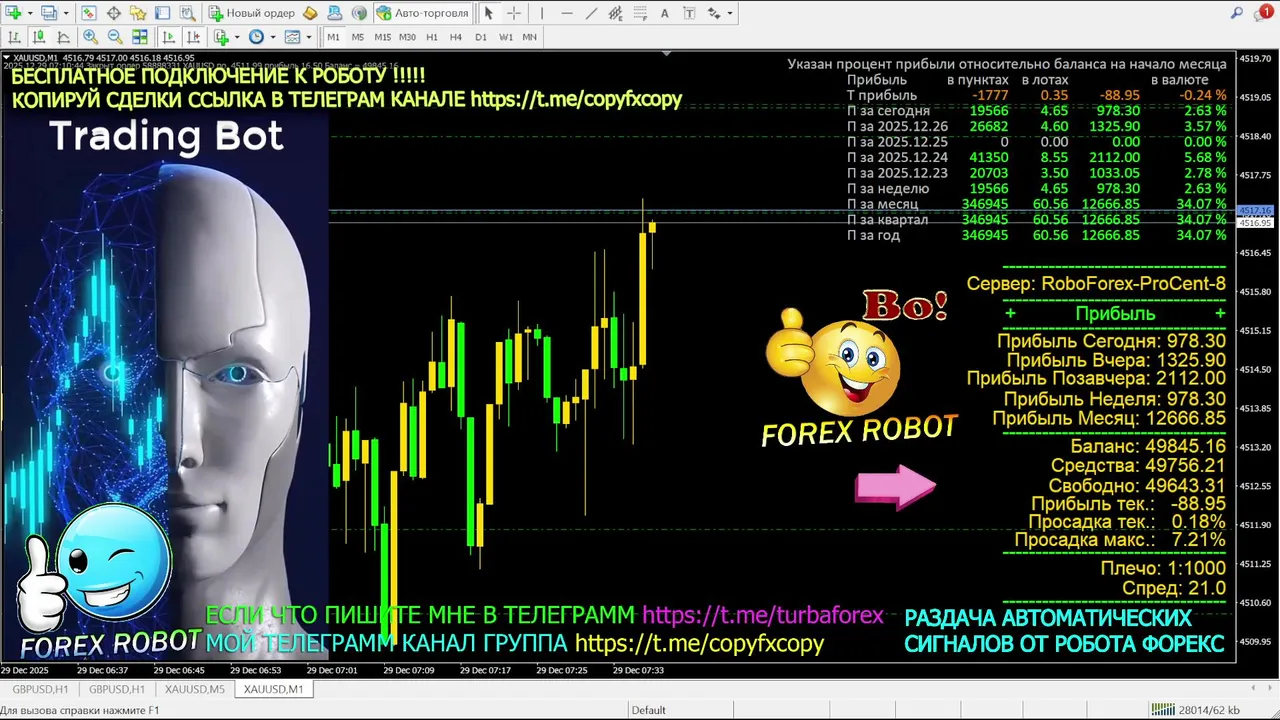1280x720 pixels.
Task: Zoom out on the chart
Action: 115,37
